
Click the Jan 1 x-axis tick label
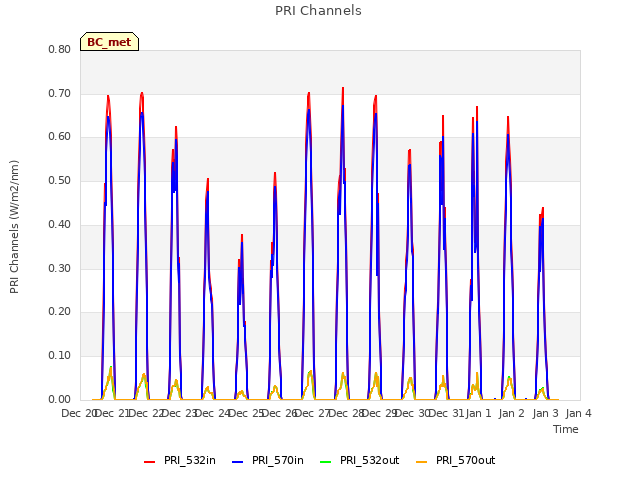coord(478,413)
